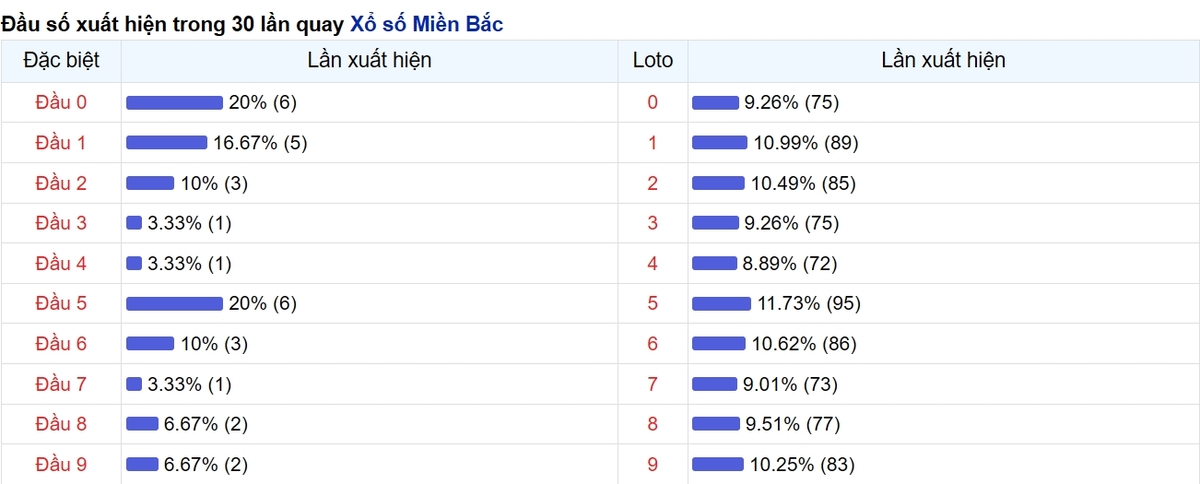Click the Loto 5 bar showing 11.73%
The width and height of the screenshot is (1200, 484).
pos(721,303)
